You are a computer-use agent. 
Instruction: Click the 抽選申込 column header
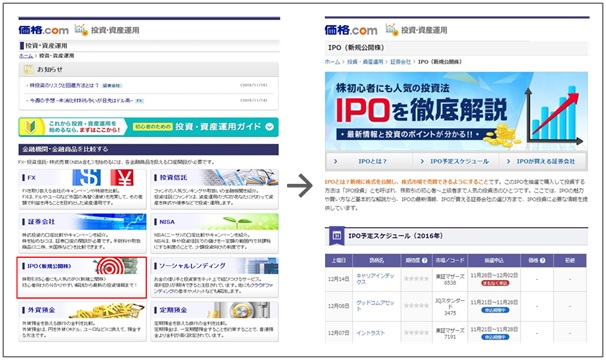494,261
